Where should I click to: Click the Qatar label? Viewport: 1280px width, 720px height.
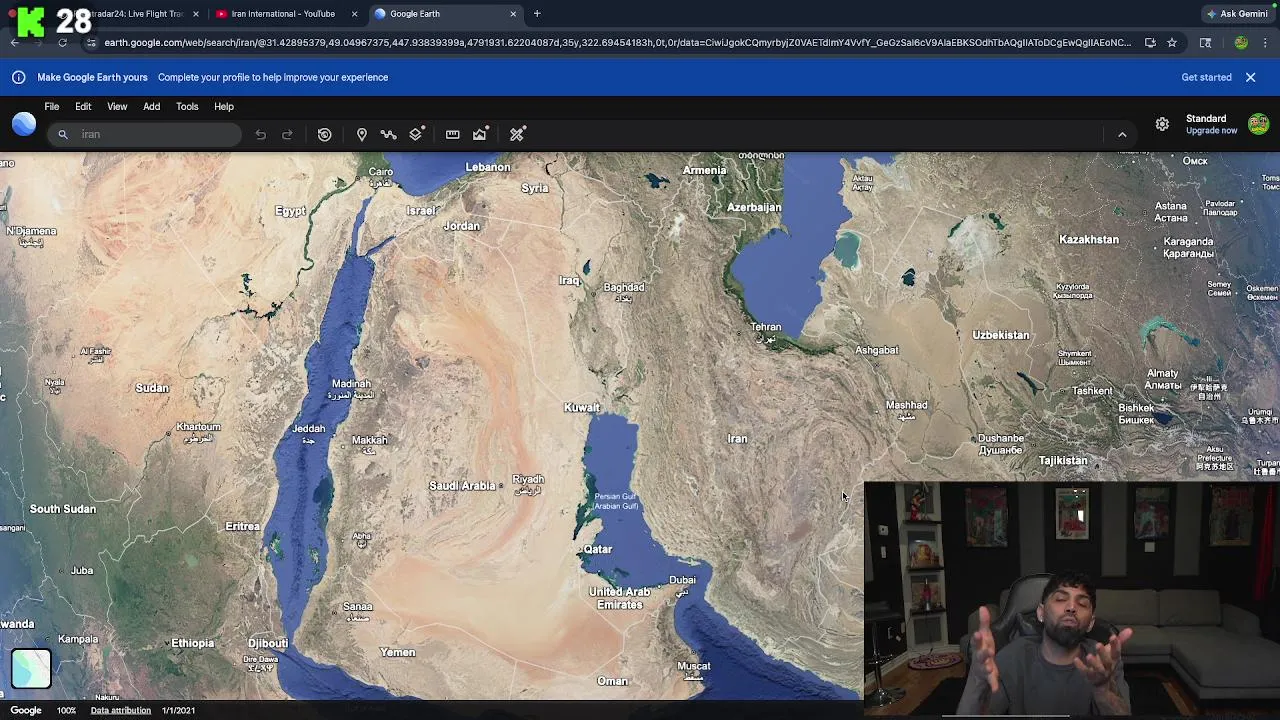click(x=597, y=550)
